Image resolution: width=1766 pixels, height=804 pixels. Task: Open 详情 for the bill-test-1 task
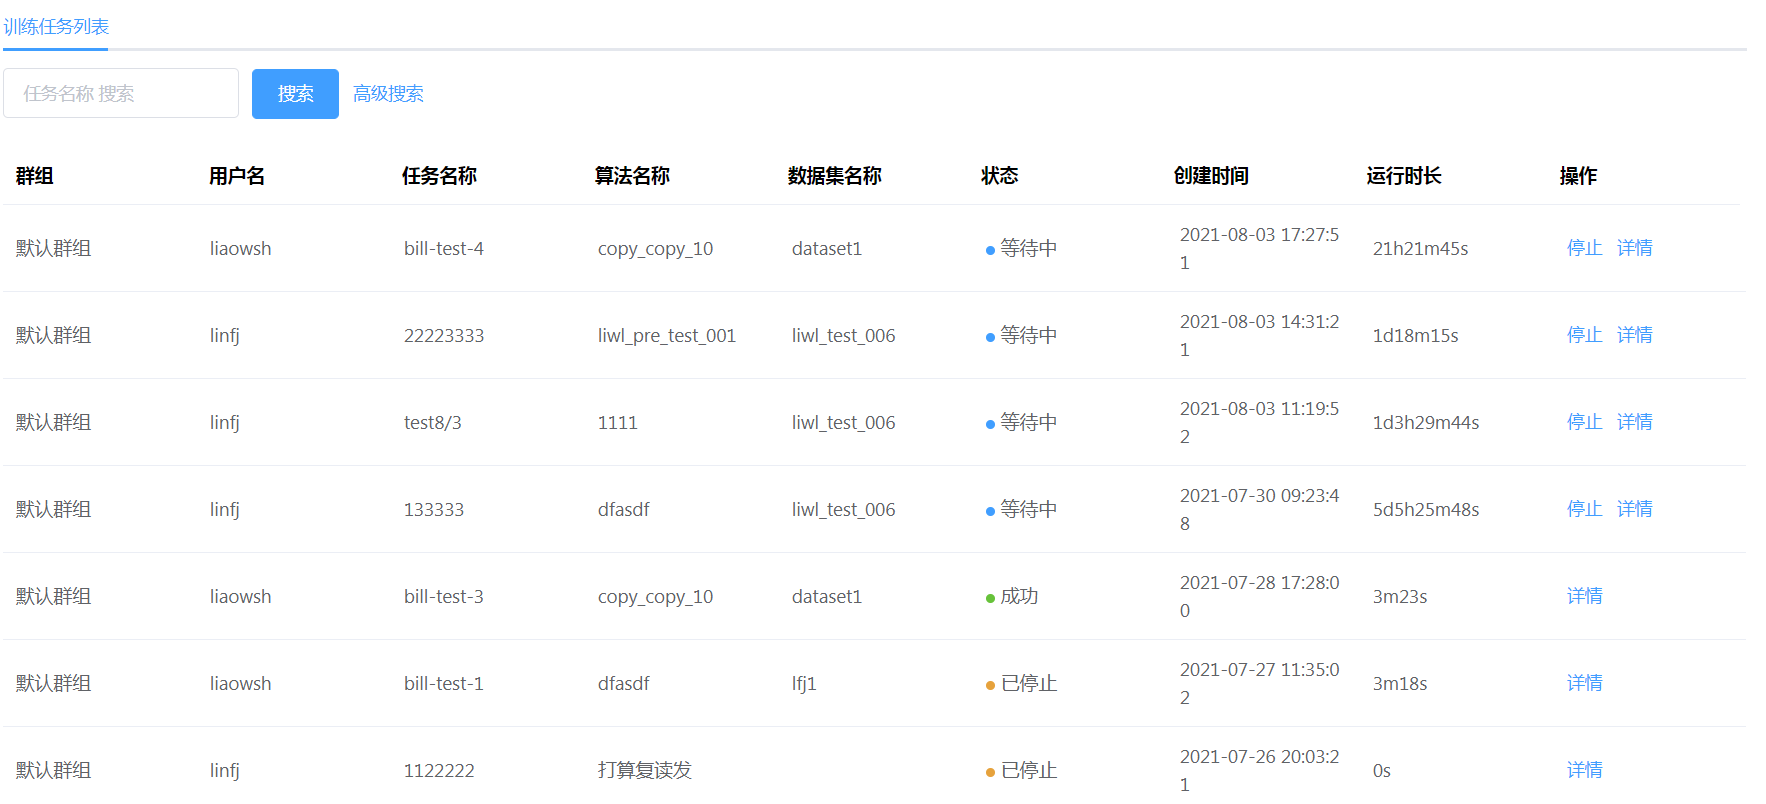[x=1584, y=683]
